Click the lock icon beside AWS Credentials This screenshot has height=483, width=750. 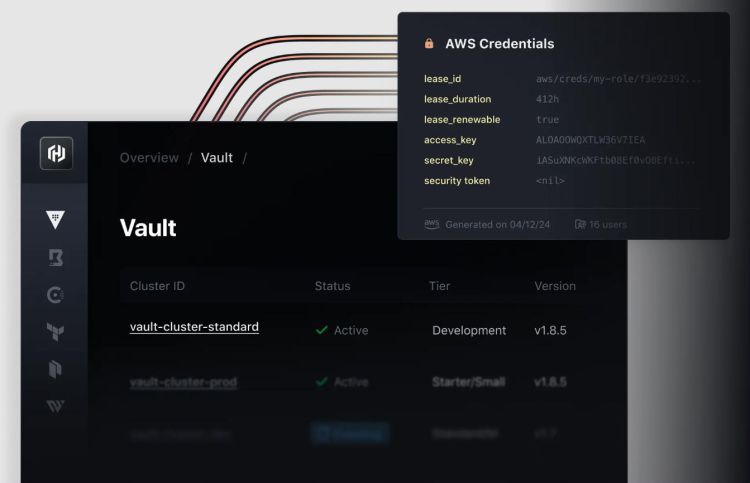(x=429, y=44)
